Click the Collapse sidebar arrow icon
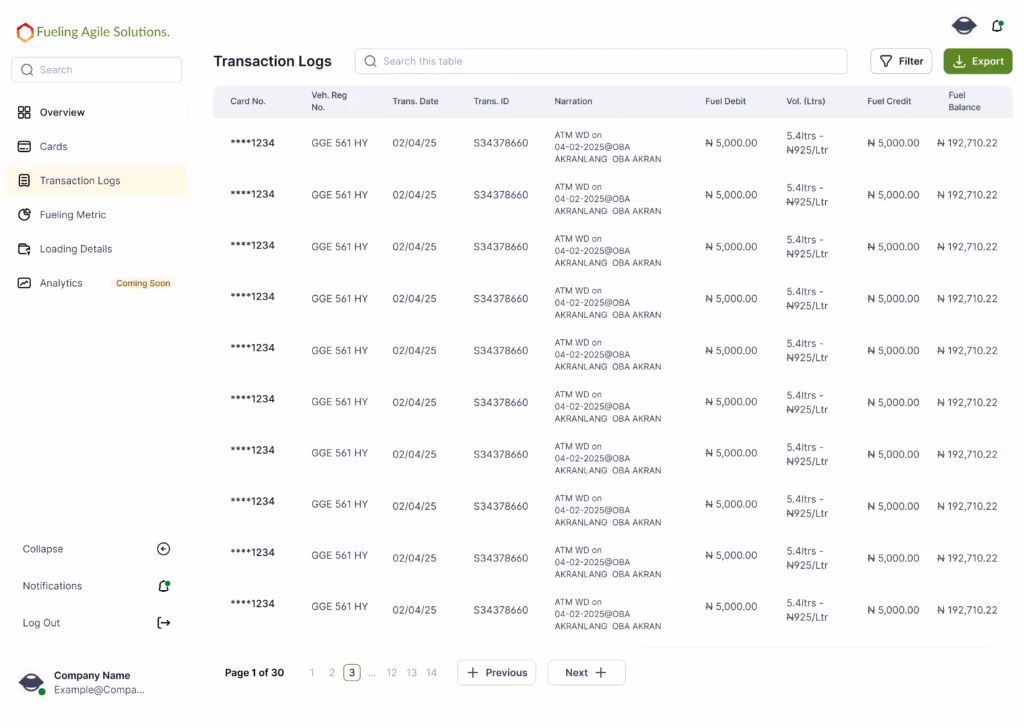 164,549
